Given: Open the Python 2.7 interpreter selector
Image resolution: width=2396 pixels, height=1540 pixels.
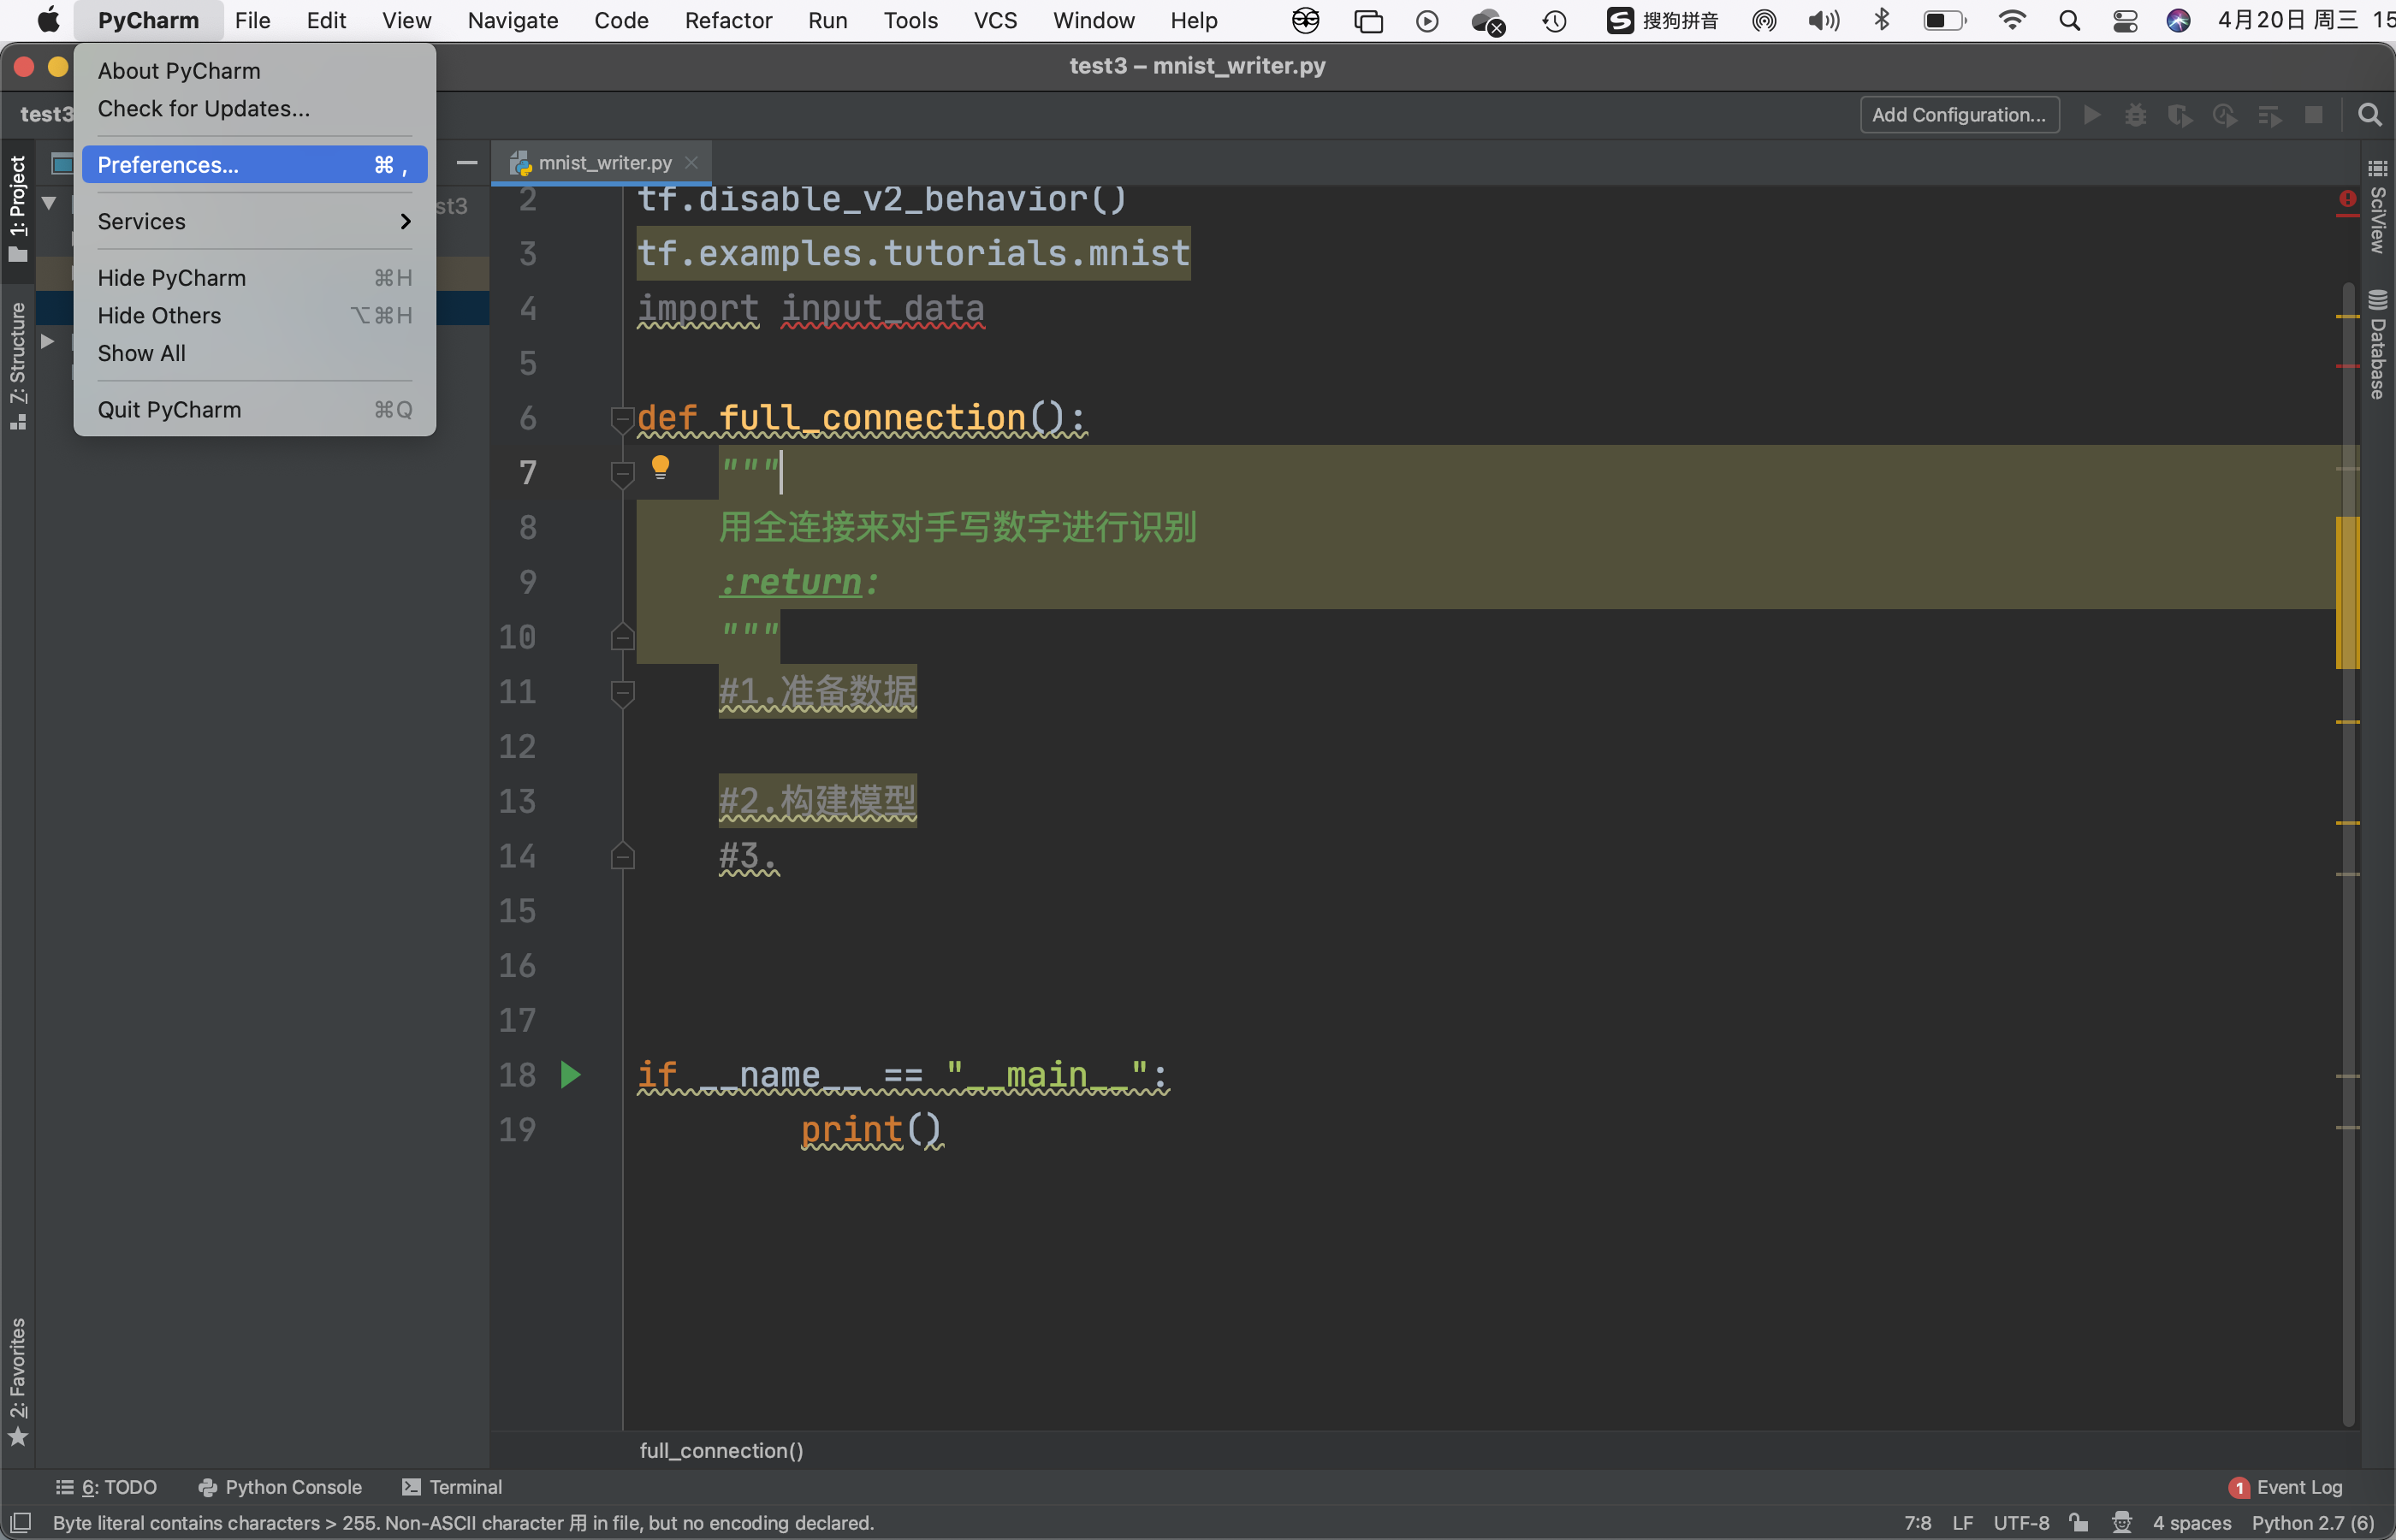Looking at the screenshot, I should (x=2312, y=1522).
